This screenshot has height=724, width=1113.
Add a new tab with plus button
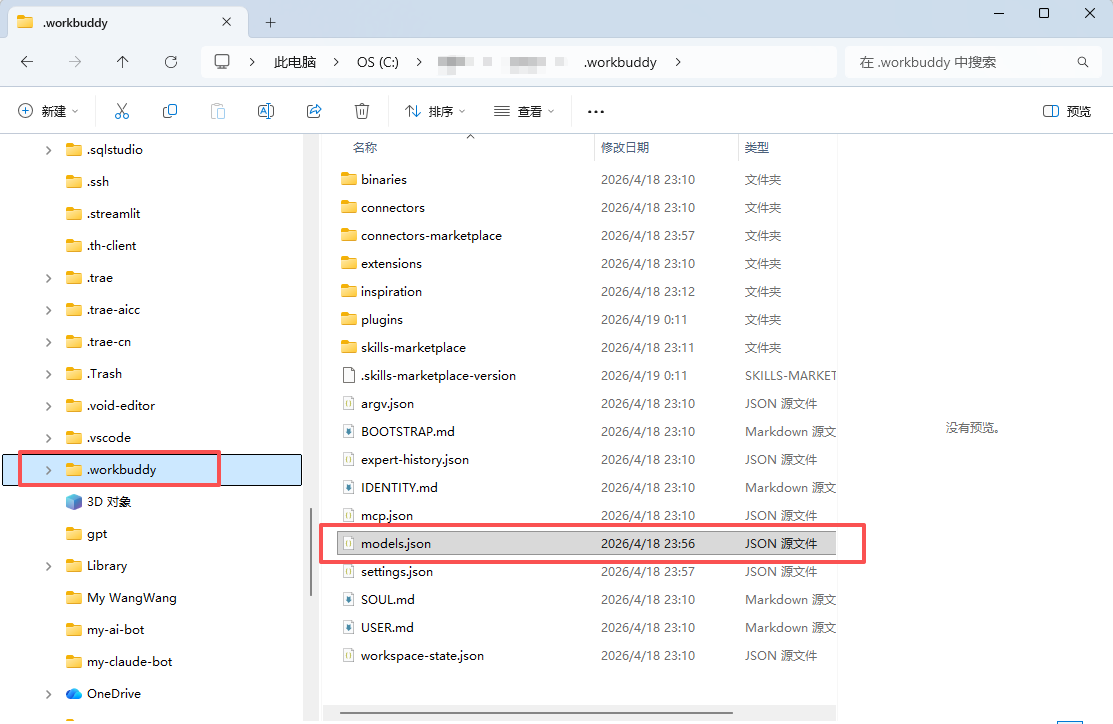click(270, 22)
